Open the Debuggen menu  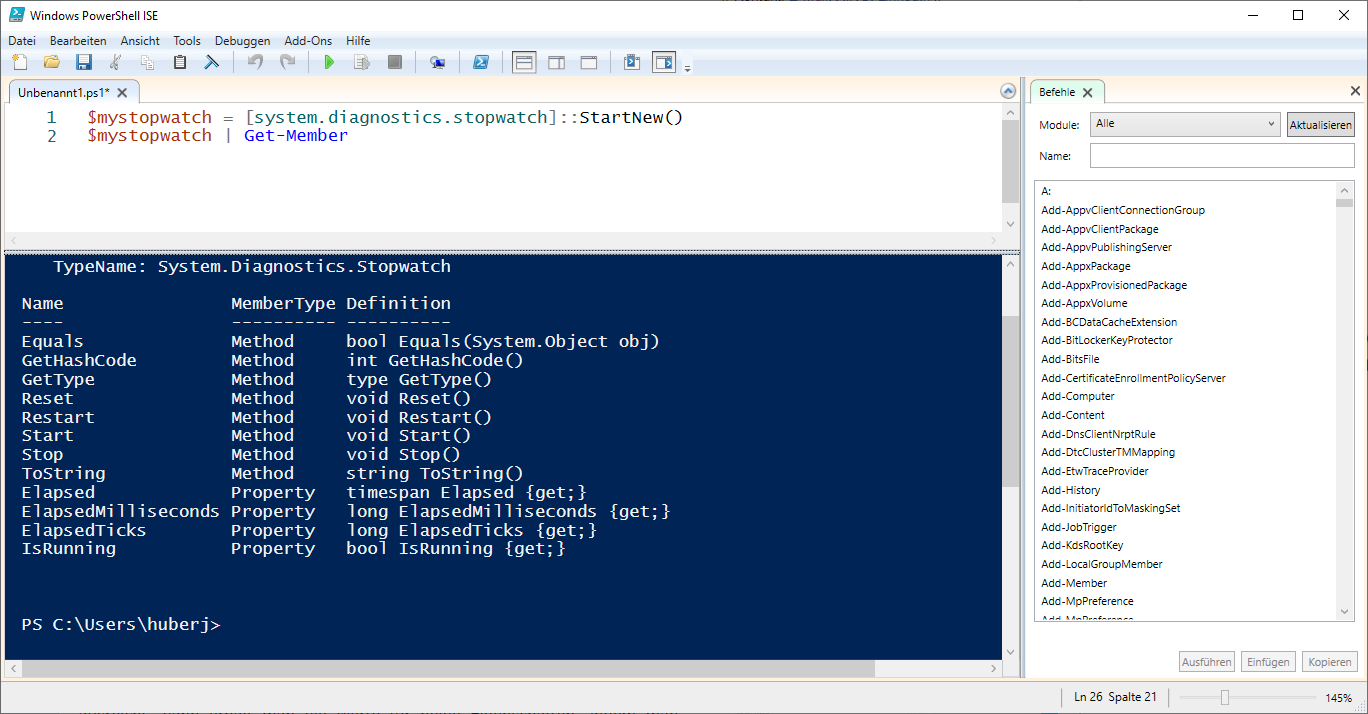242,40
